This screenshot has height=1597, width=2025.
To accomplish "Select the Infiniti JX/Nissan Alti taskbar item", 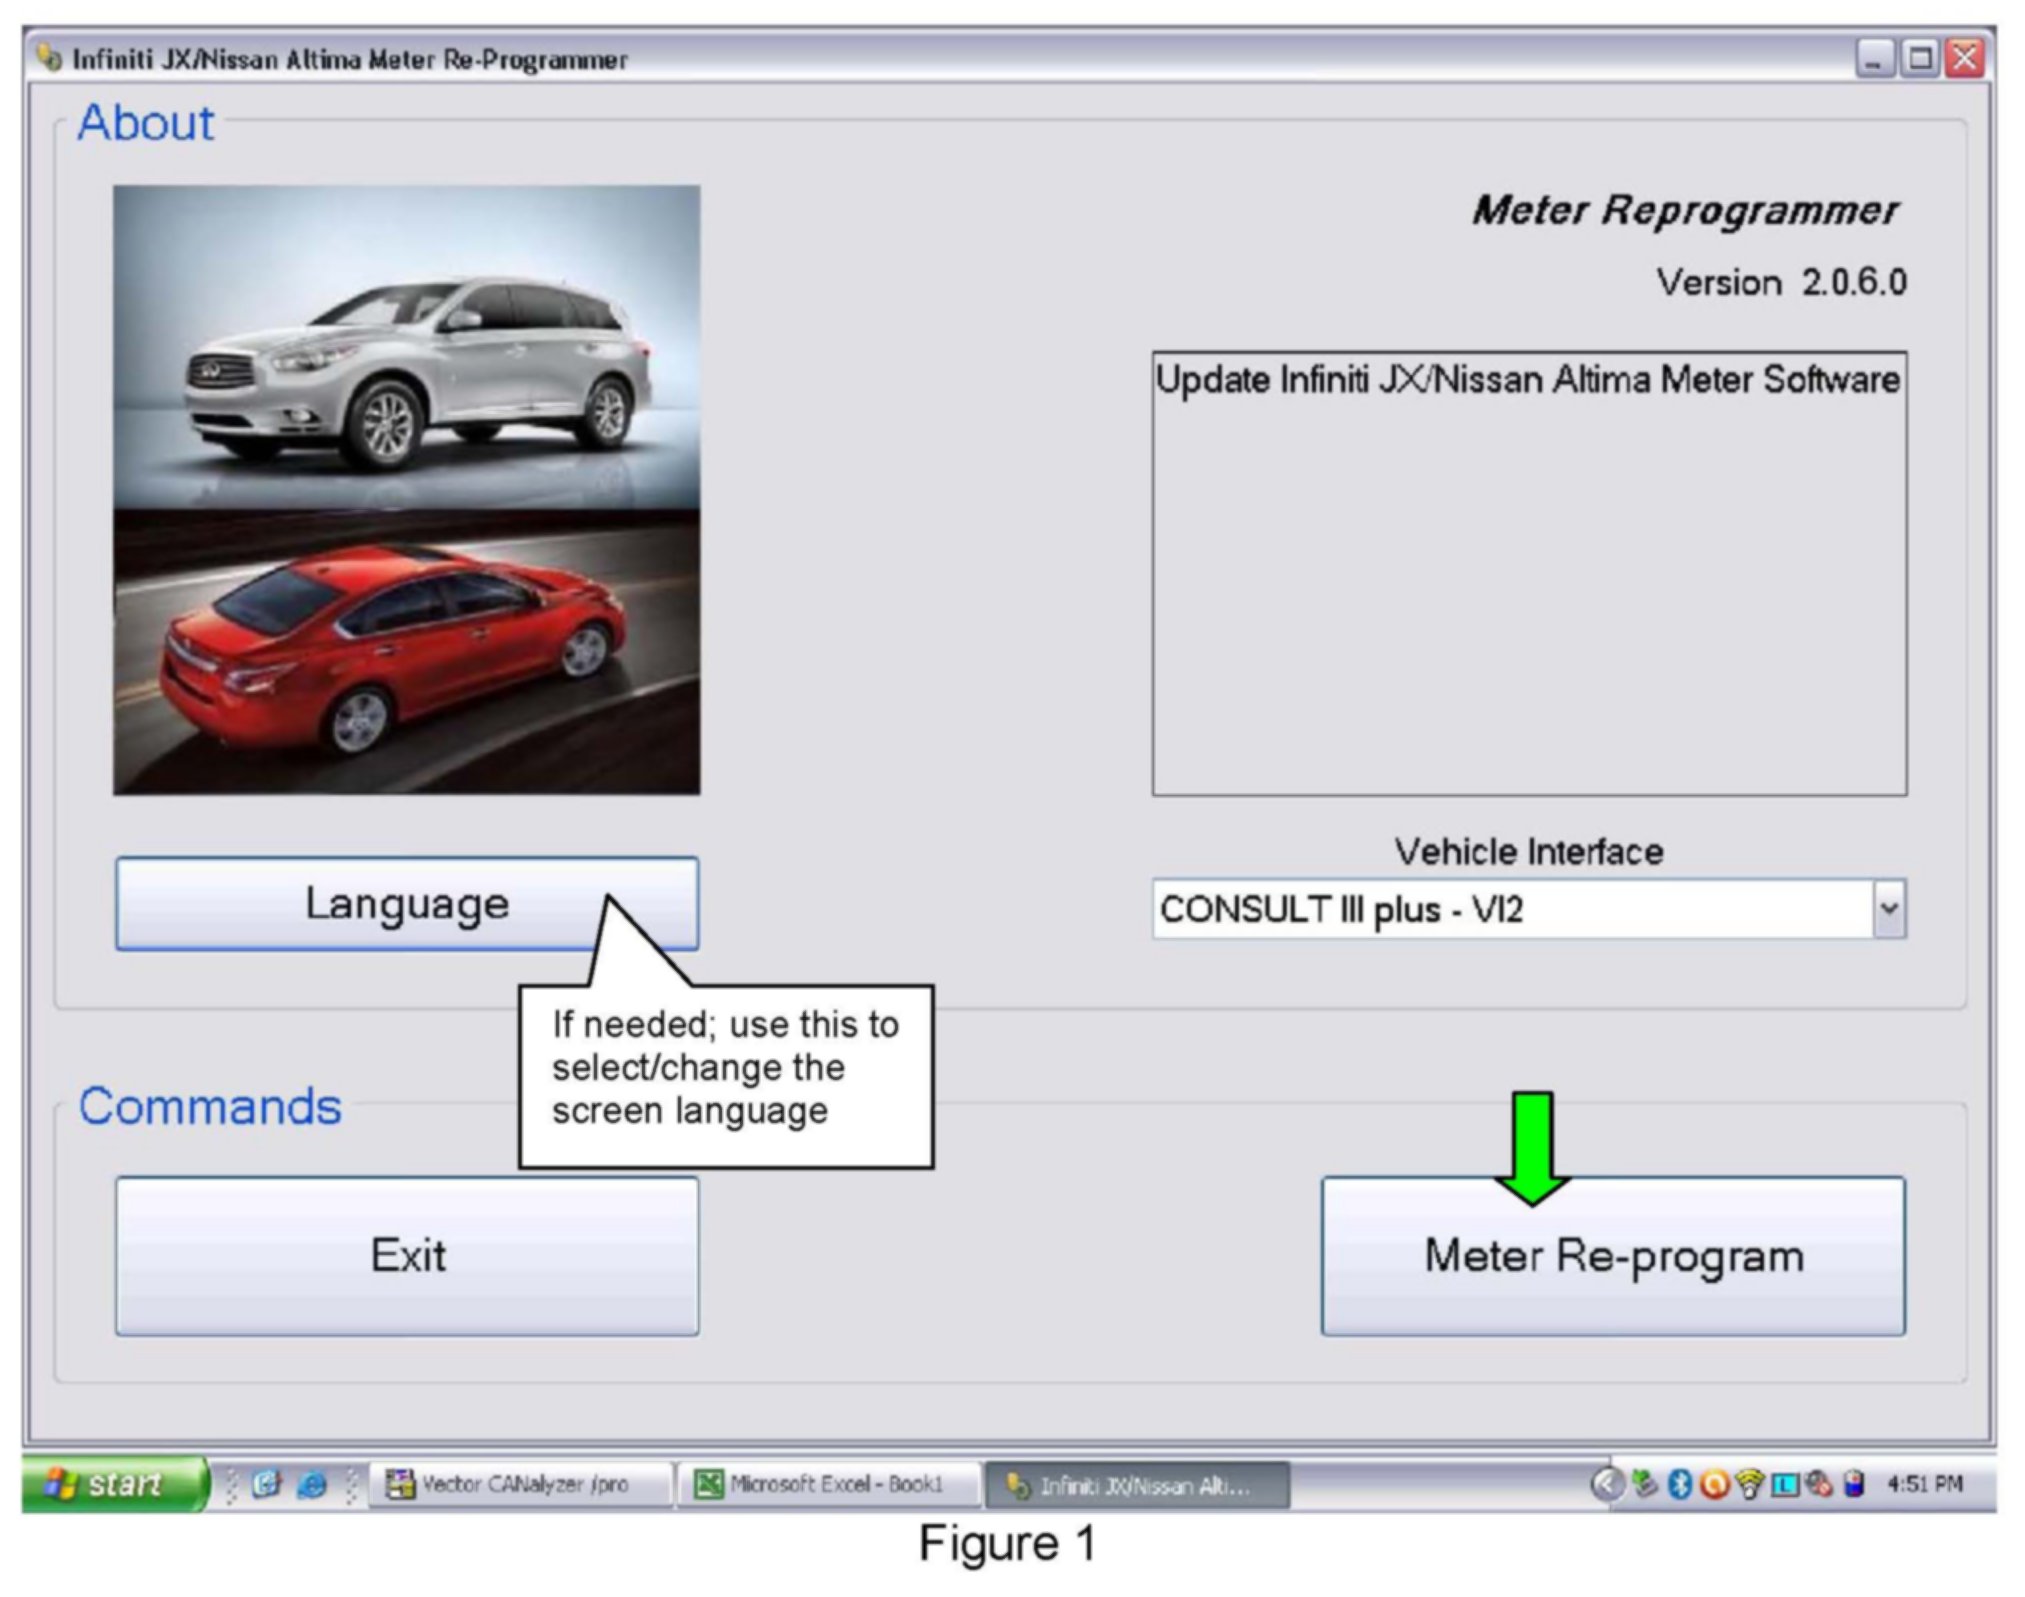I will click(1136, 1485).
